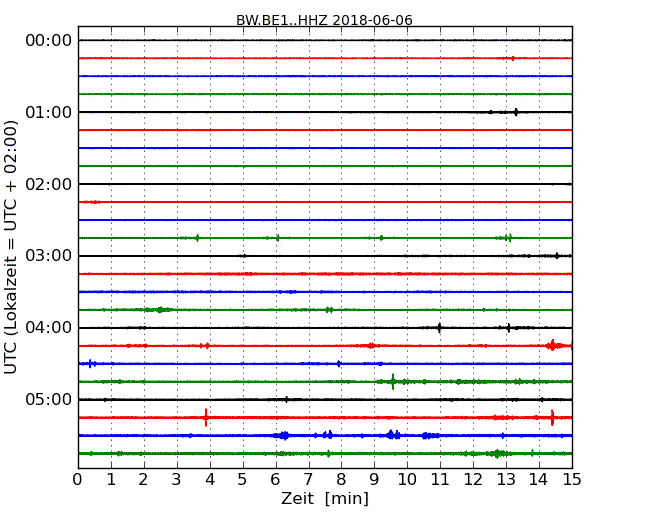Image resolution: width=650 pixels, height=520 pixels.
Task: Select the 02:00 y-axis tick label
Action: (x=49, y=184)
